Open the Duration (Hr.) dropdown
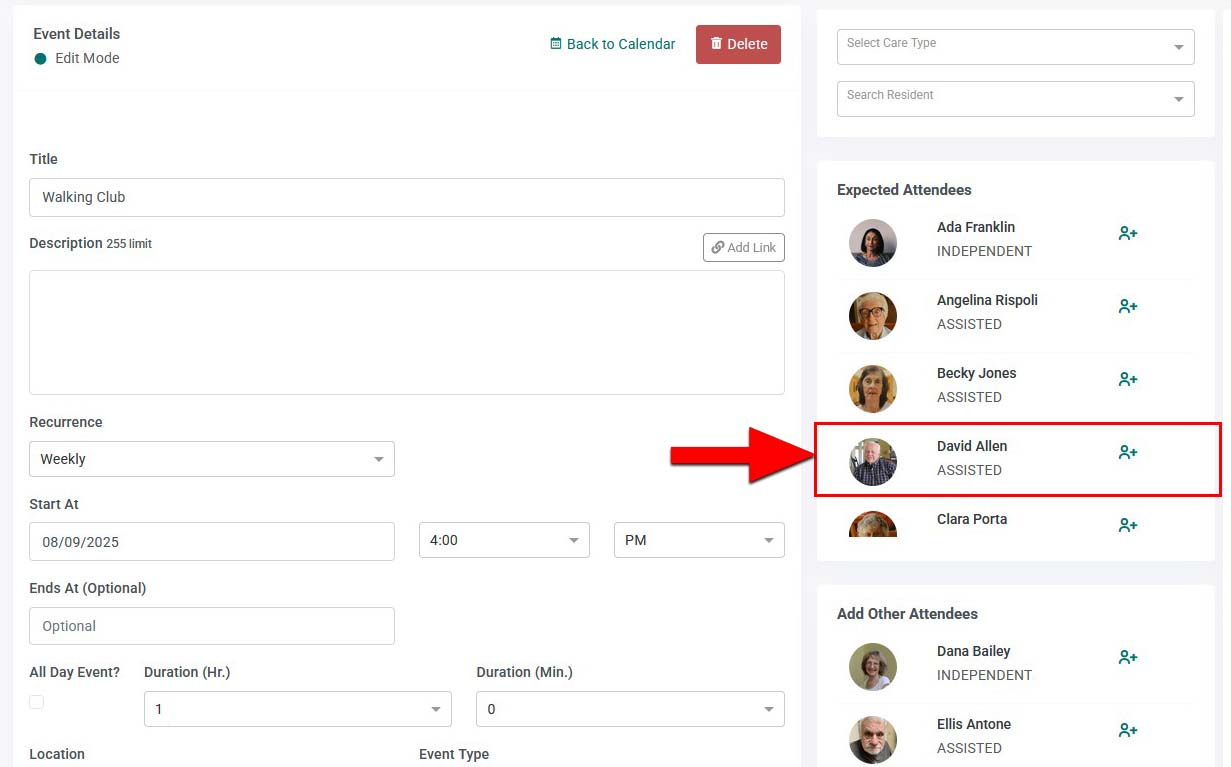The height and width of the screenshot is (767, 1231). (x=298, y=709)
